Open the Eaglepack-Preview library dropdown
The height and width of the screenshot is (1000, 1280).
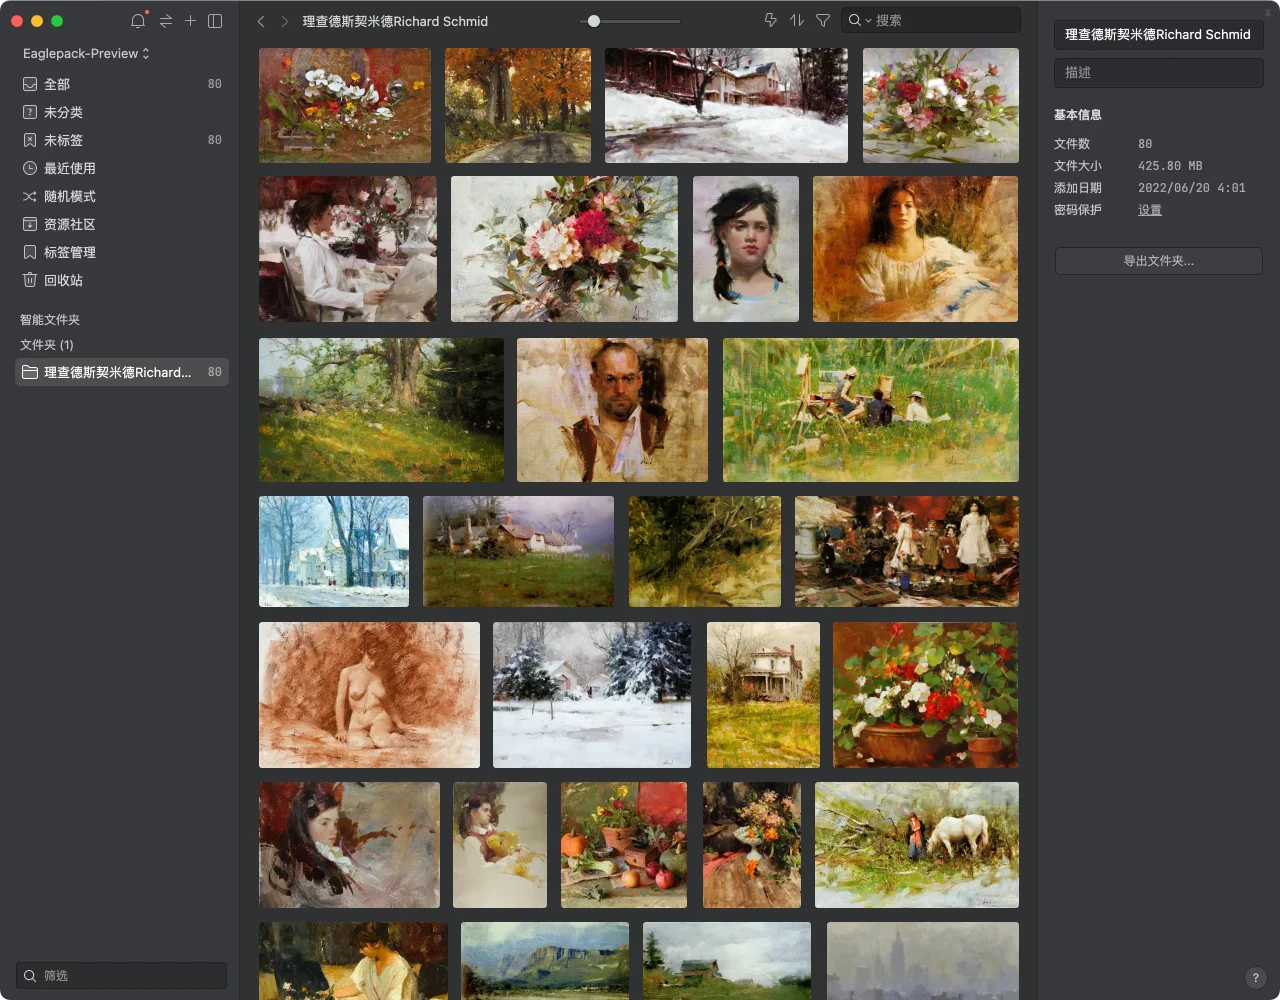(86, 53)
